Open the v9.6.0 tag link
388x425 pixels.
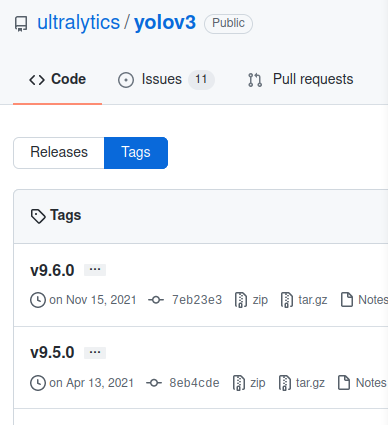[52, 270]
